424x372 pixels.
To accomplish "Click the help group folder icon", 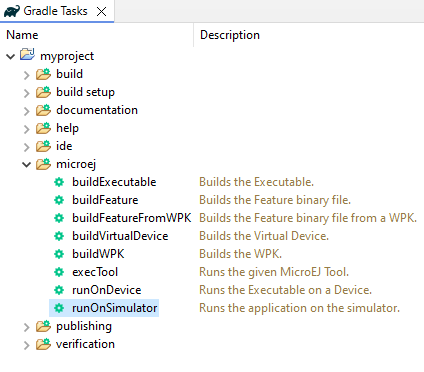I will point(43,128).
